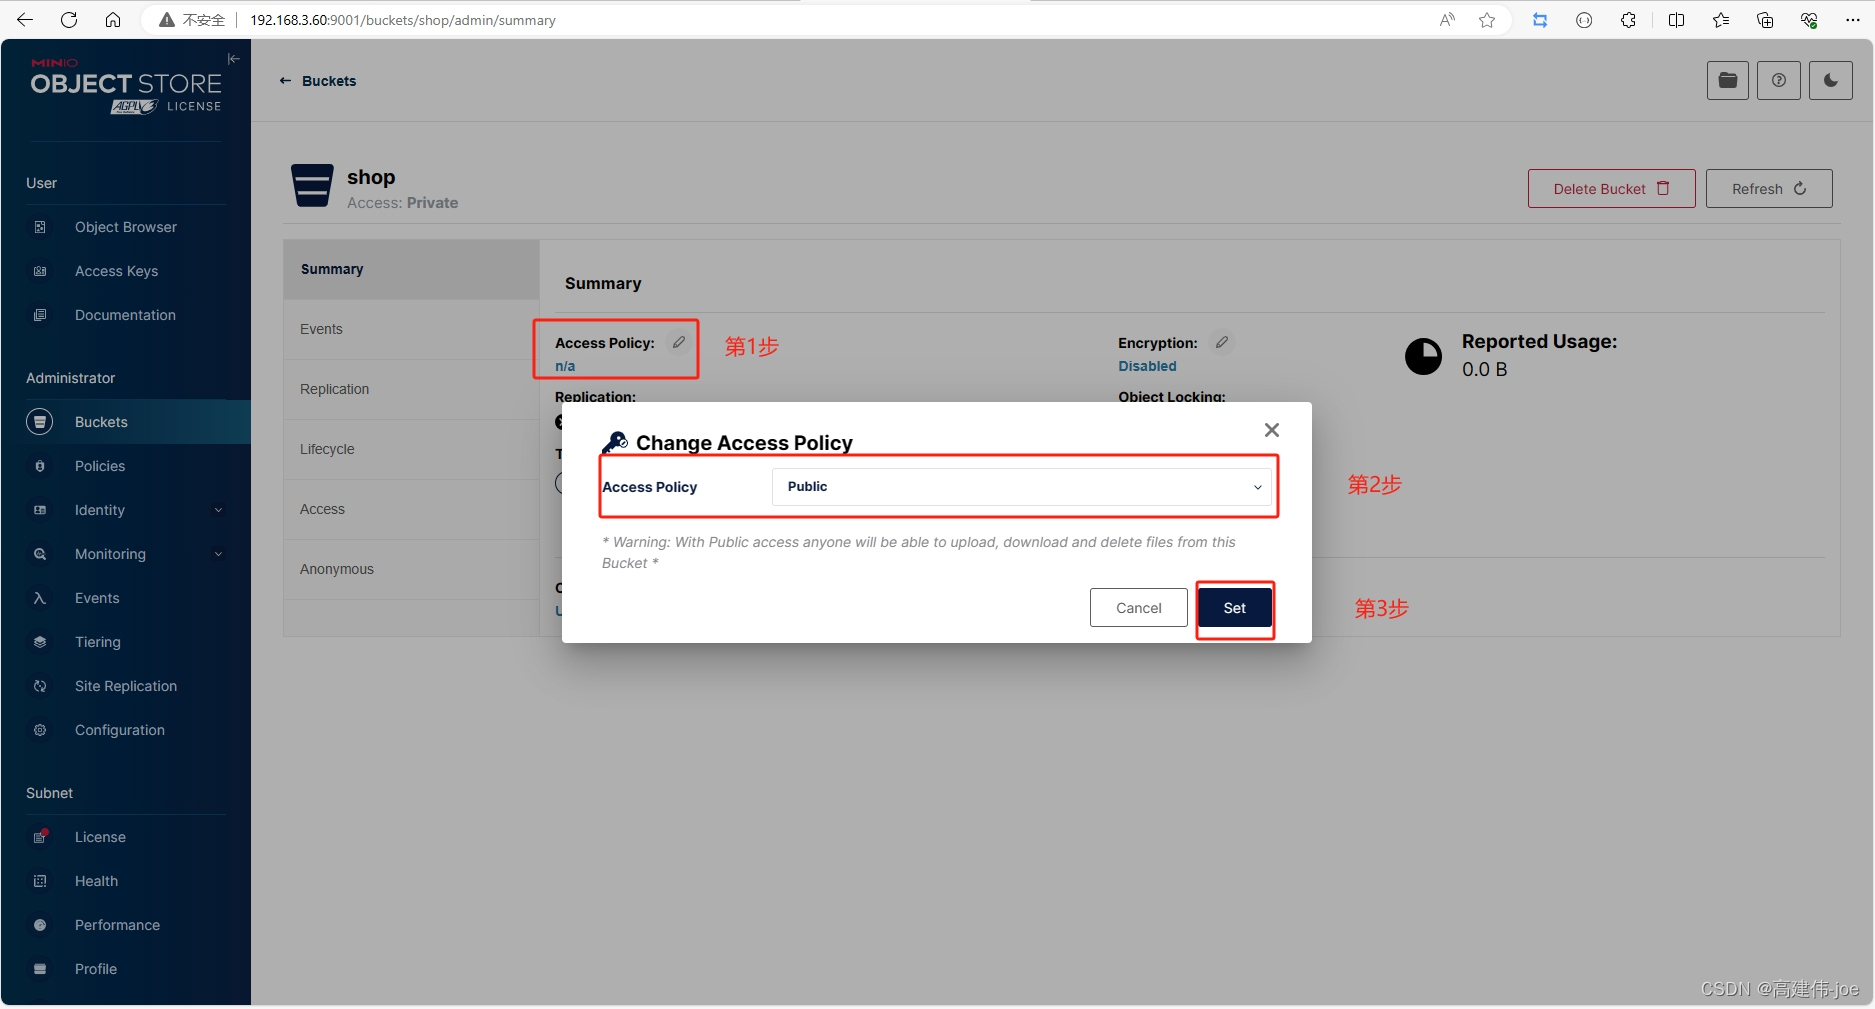Toggle split screen browser icon
Screen dimensions: 1875x1009
1677,20
